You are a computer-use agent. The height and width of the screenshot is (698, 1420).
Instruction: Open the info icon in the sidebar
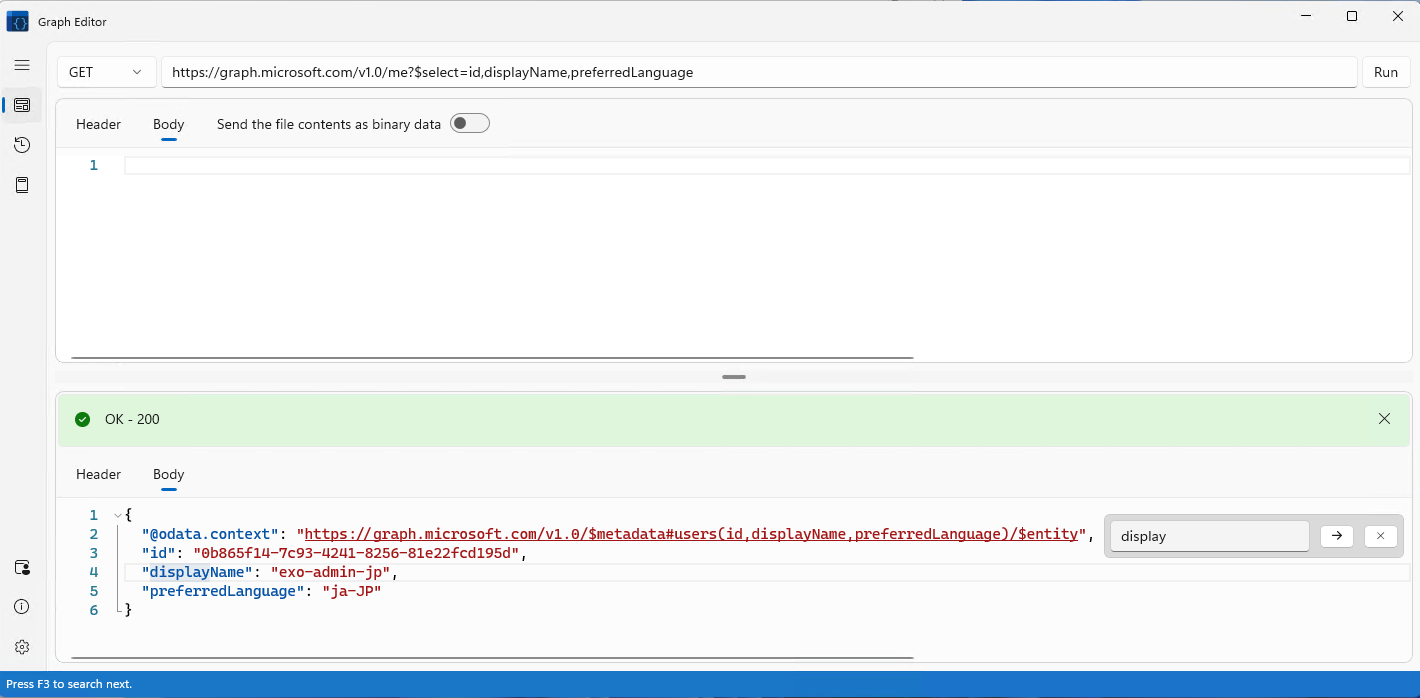(22, 607)
